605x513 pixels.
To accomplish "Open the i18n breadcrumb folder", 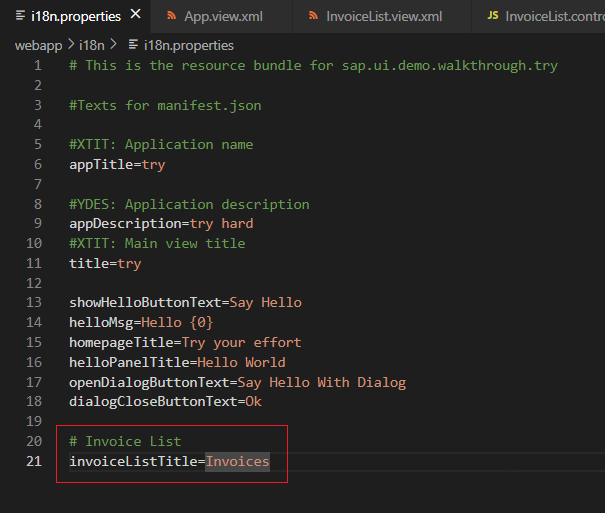I will (92, 46).
